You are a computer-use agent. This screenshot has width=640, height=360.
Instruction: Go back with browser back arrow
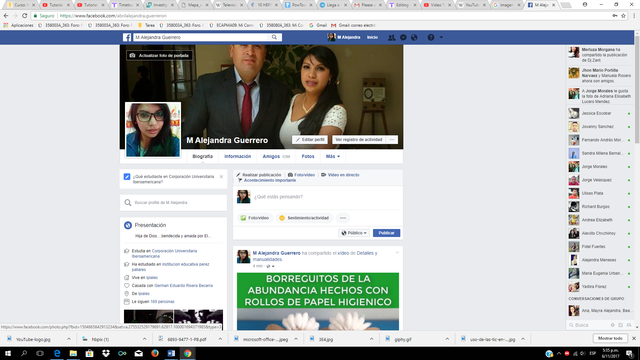click(x=6, y=16)
